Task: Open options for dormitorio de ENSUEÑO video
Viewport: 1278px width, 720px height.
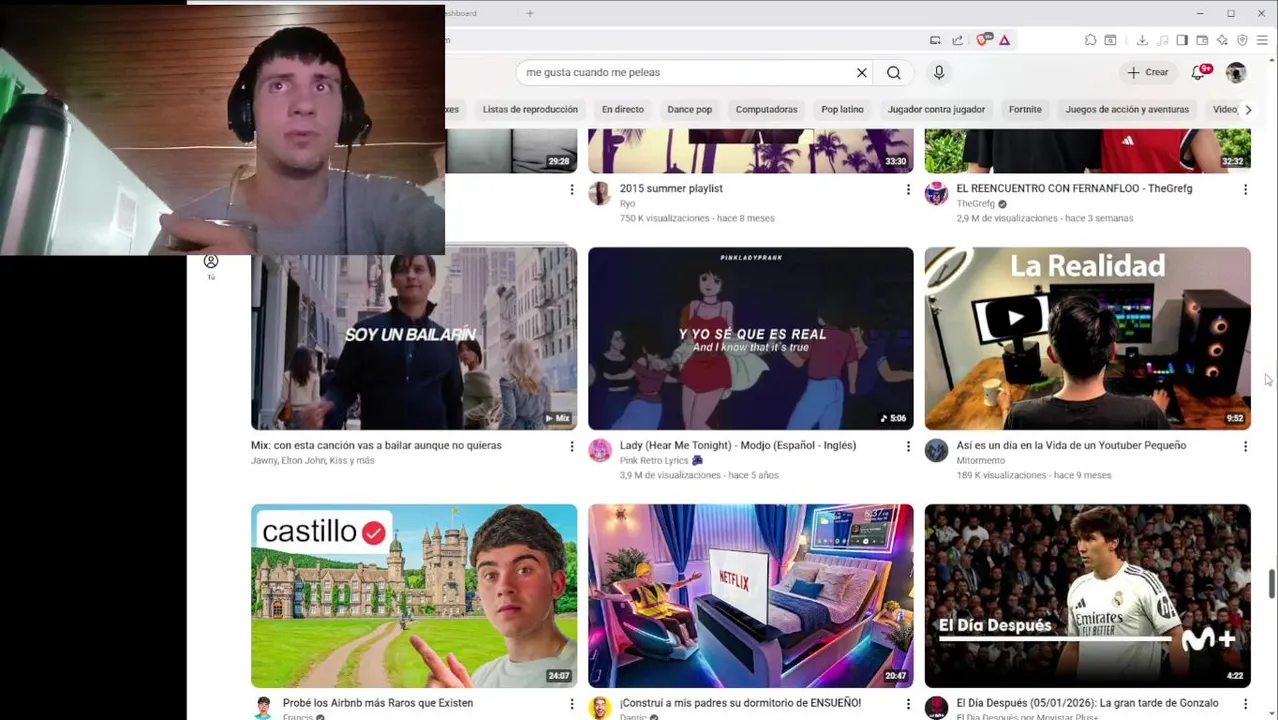Action: pos(908,704)
